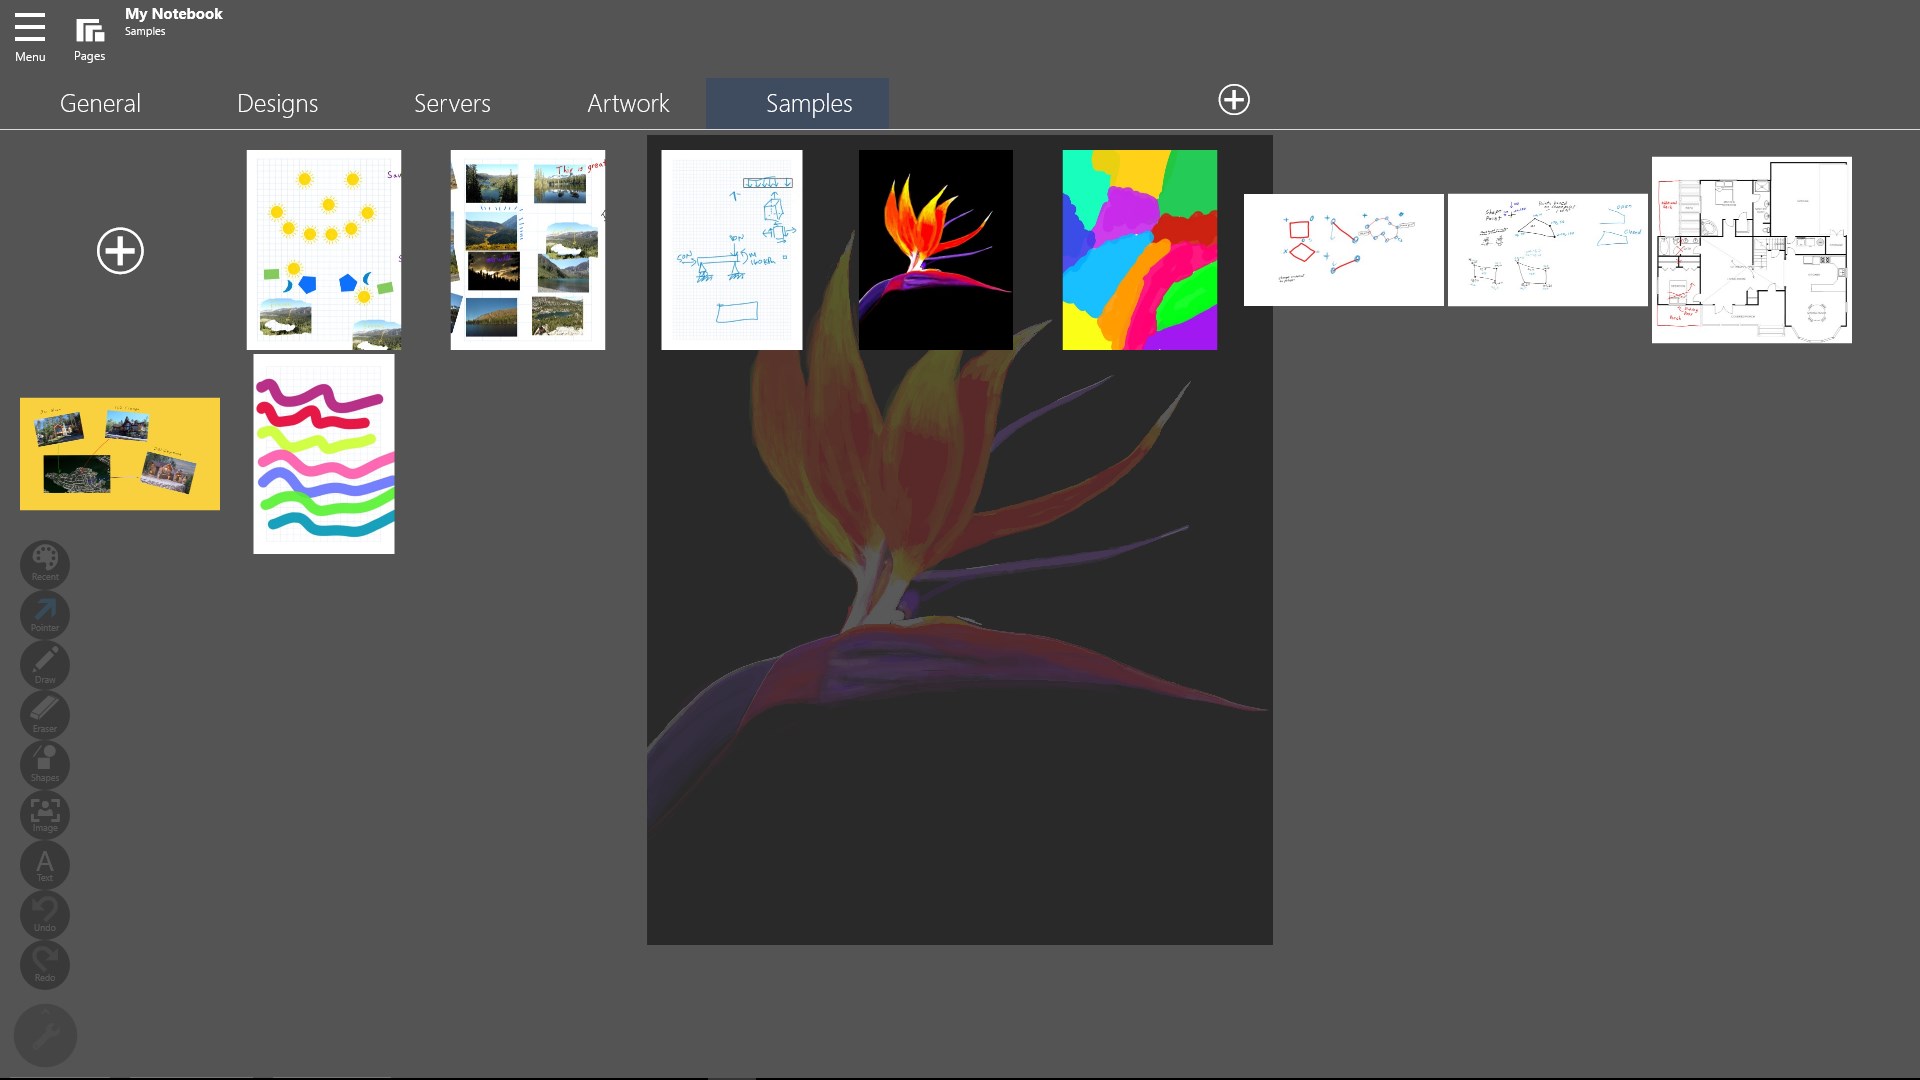1920x1080 pixels.
Task: Click the Redo icon
Action: 45,964
